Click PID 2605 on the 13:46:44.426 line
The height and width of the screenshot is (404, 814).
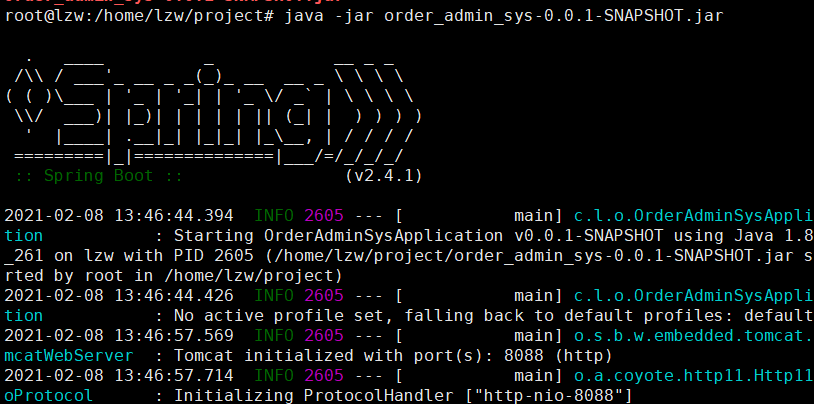click(x=324, y=295)
